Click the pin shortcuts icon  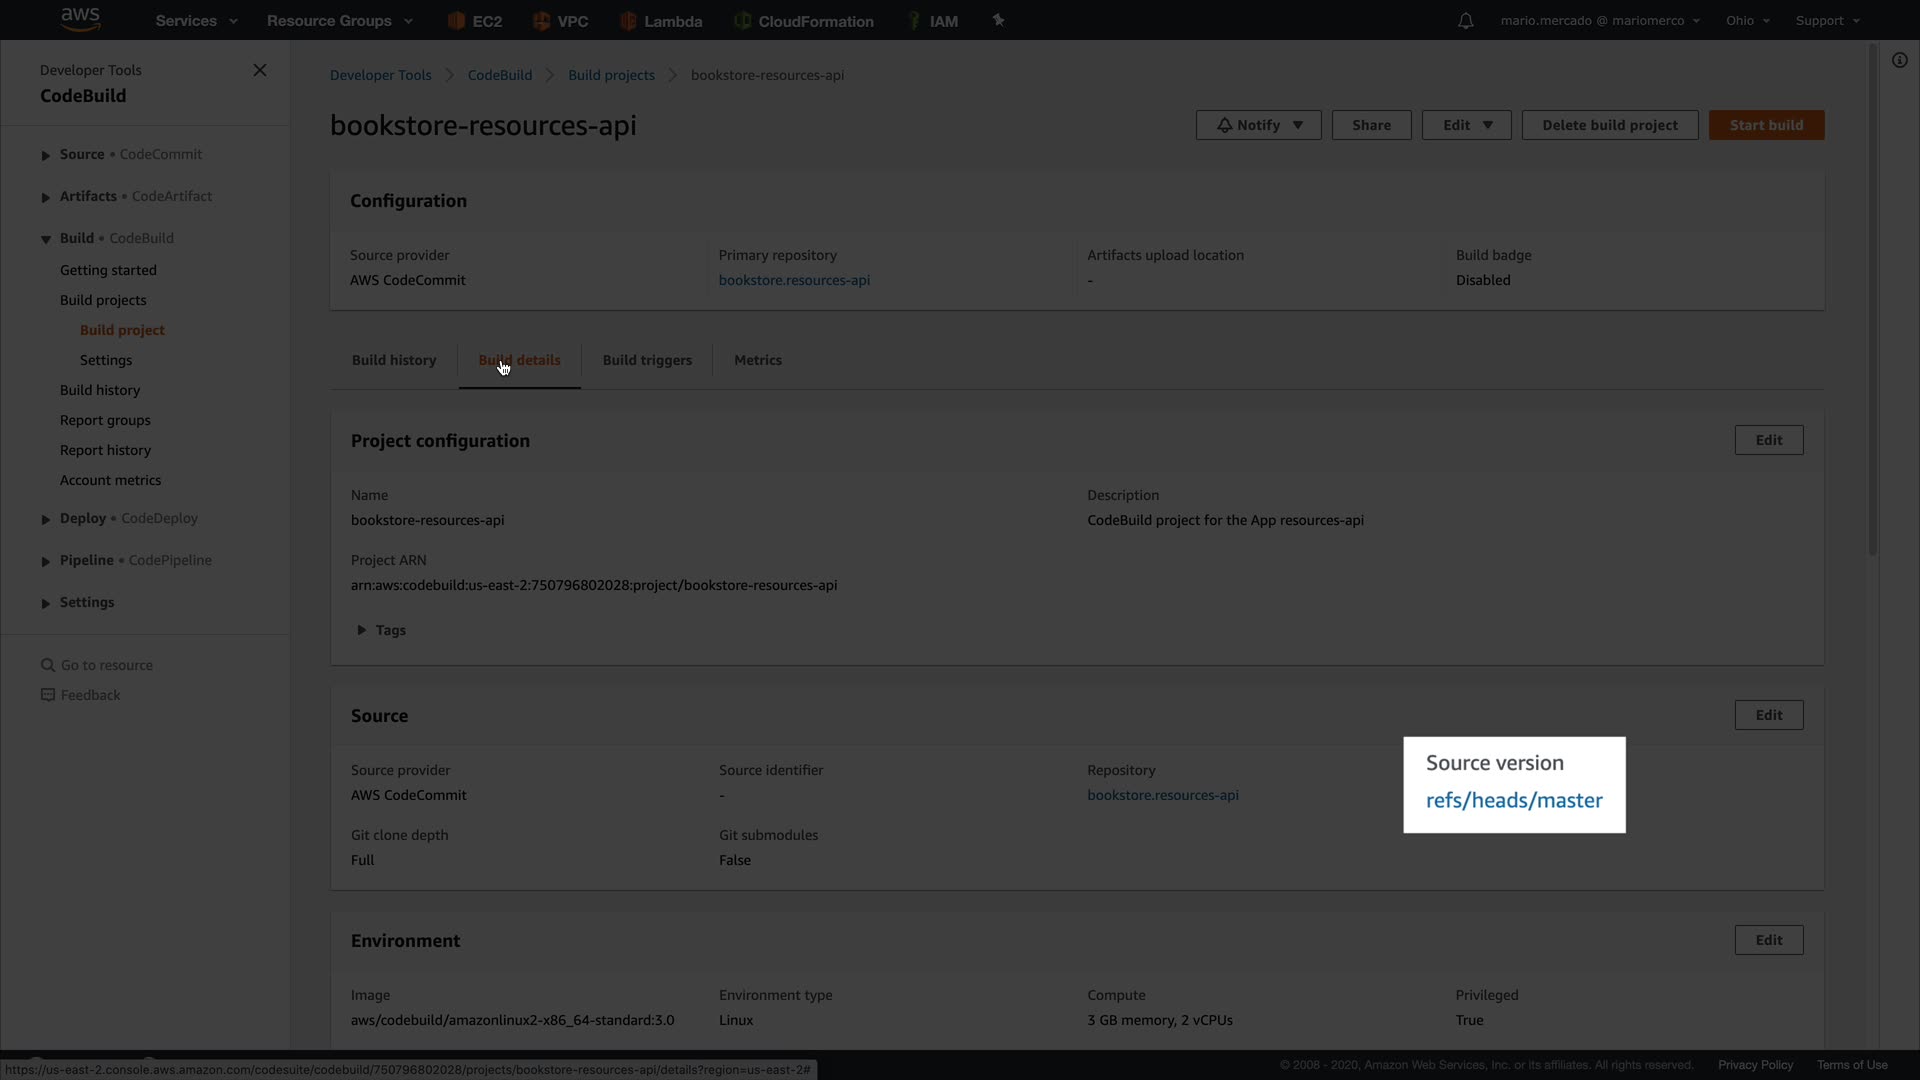pyautogui.click(x=998, y=20)
